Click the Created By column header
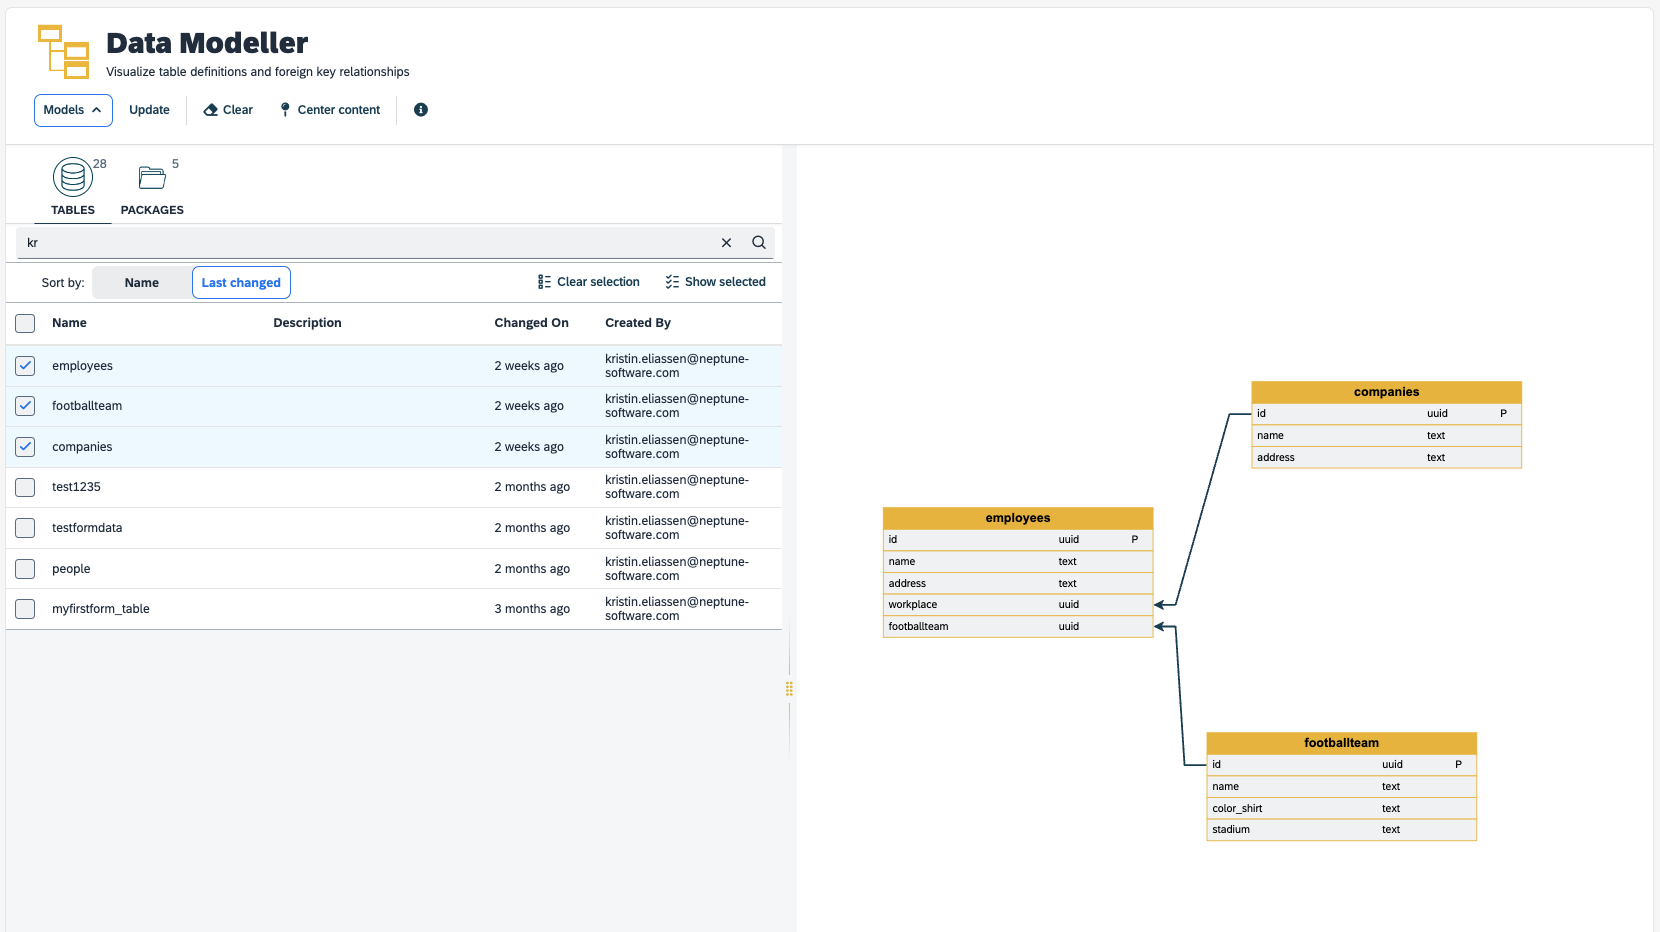 (x=638, y=323)
